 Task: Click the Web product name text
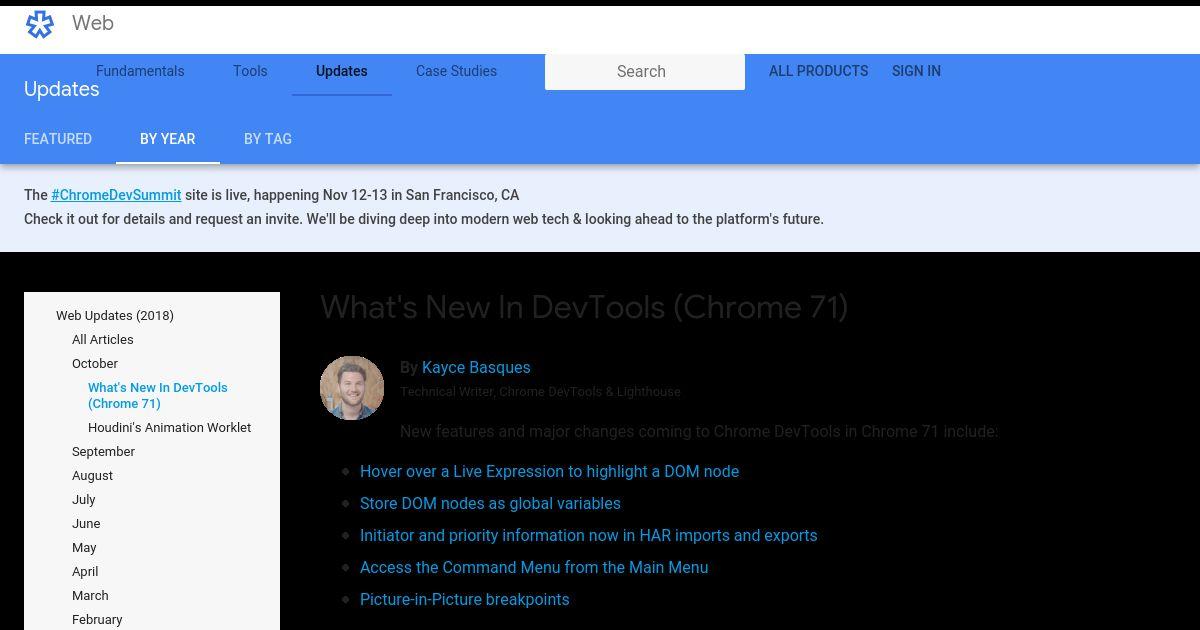tap(93, 23)
